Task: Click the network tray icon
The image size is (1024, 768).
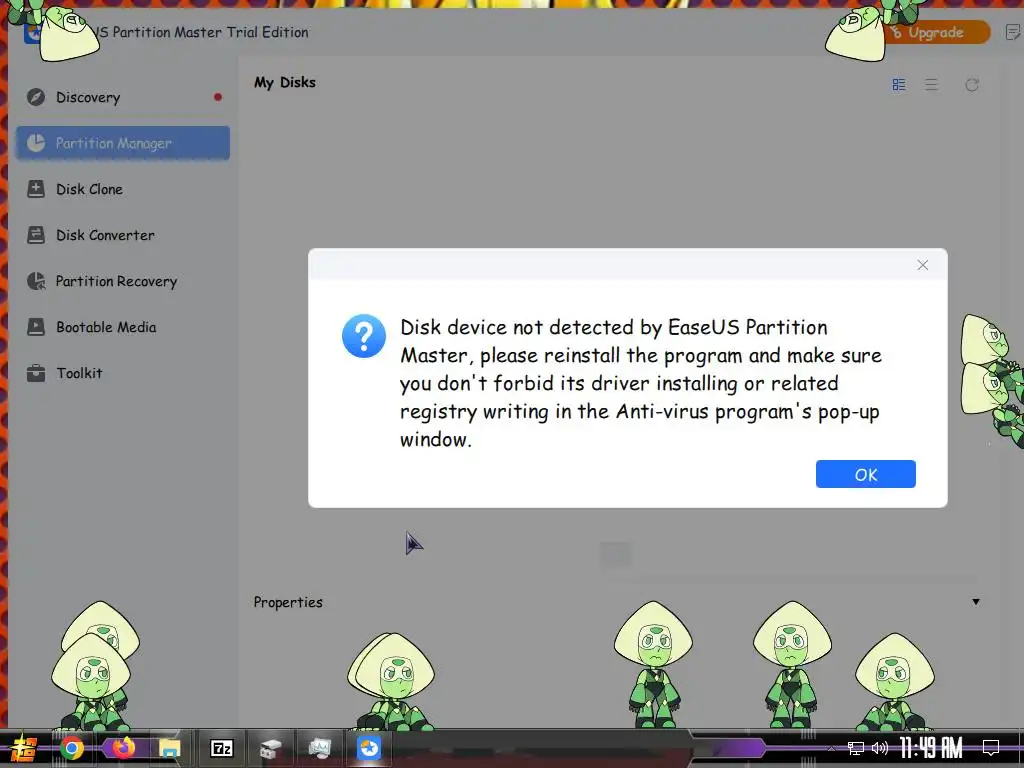Action: (x=855, y=748)
